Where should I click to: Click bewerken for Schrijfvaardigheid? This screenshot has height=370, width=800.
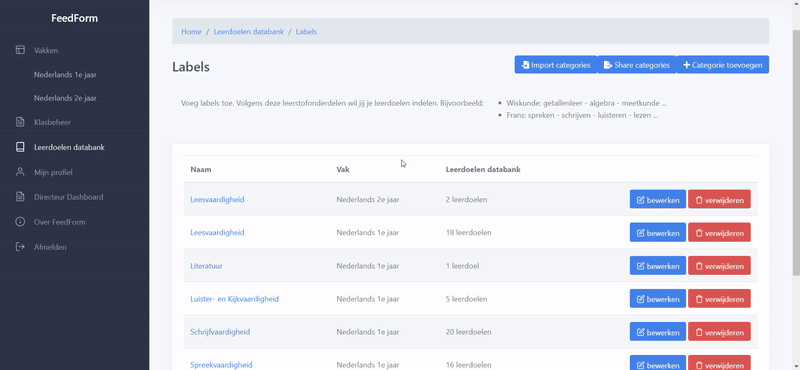658,332
